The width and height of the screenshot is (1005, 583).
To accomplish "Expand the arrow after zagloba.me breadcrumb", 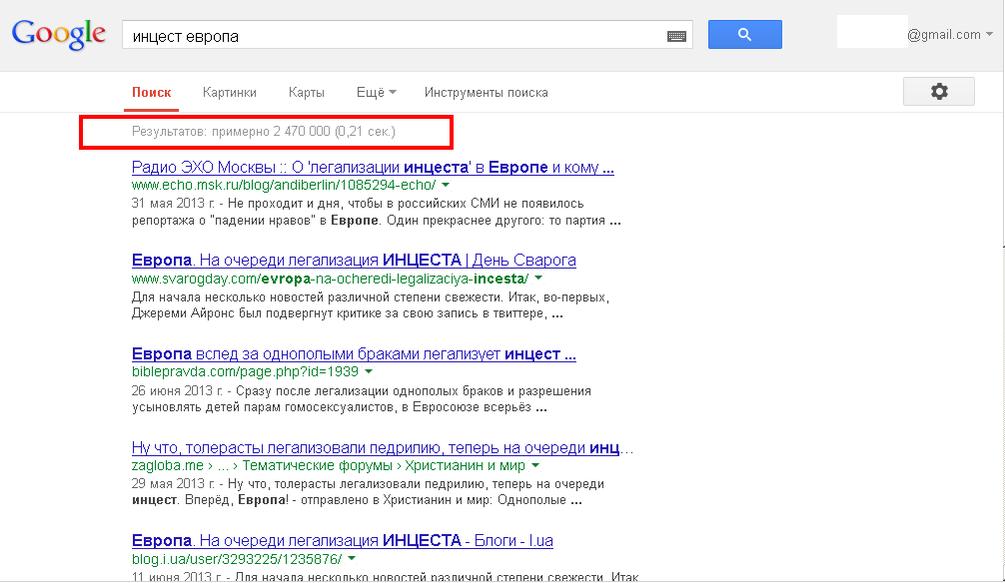I will 536,465.
